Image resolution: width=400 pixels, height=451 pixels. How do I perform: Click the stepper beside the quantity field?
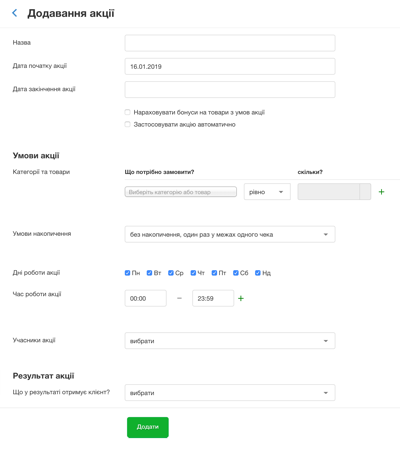click(365, 192)
